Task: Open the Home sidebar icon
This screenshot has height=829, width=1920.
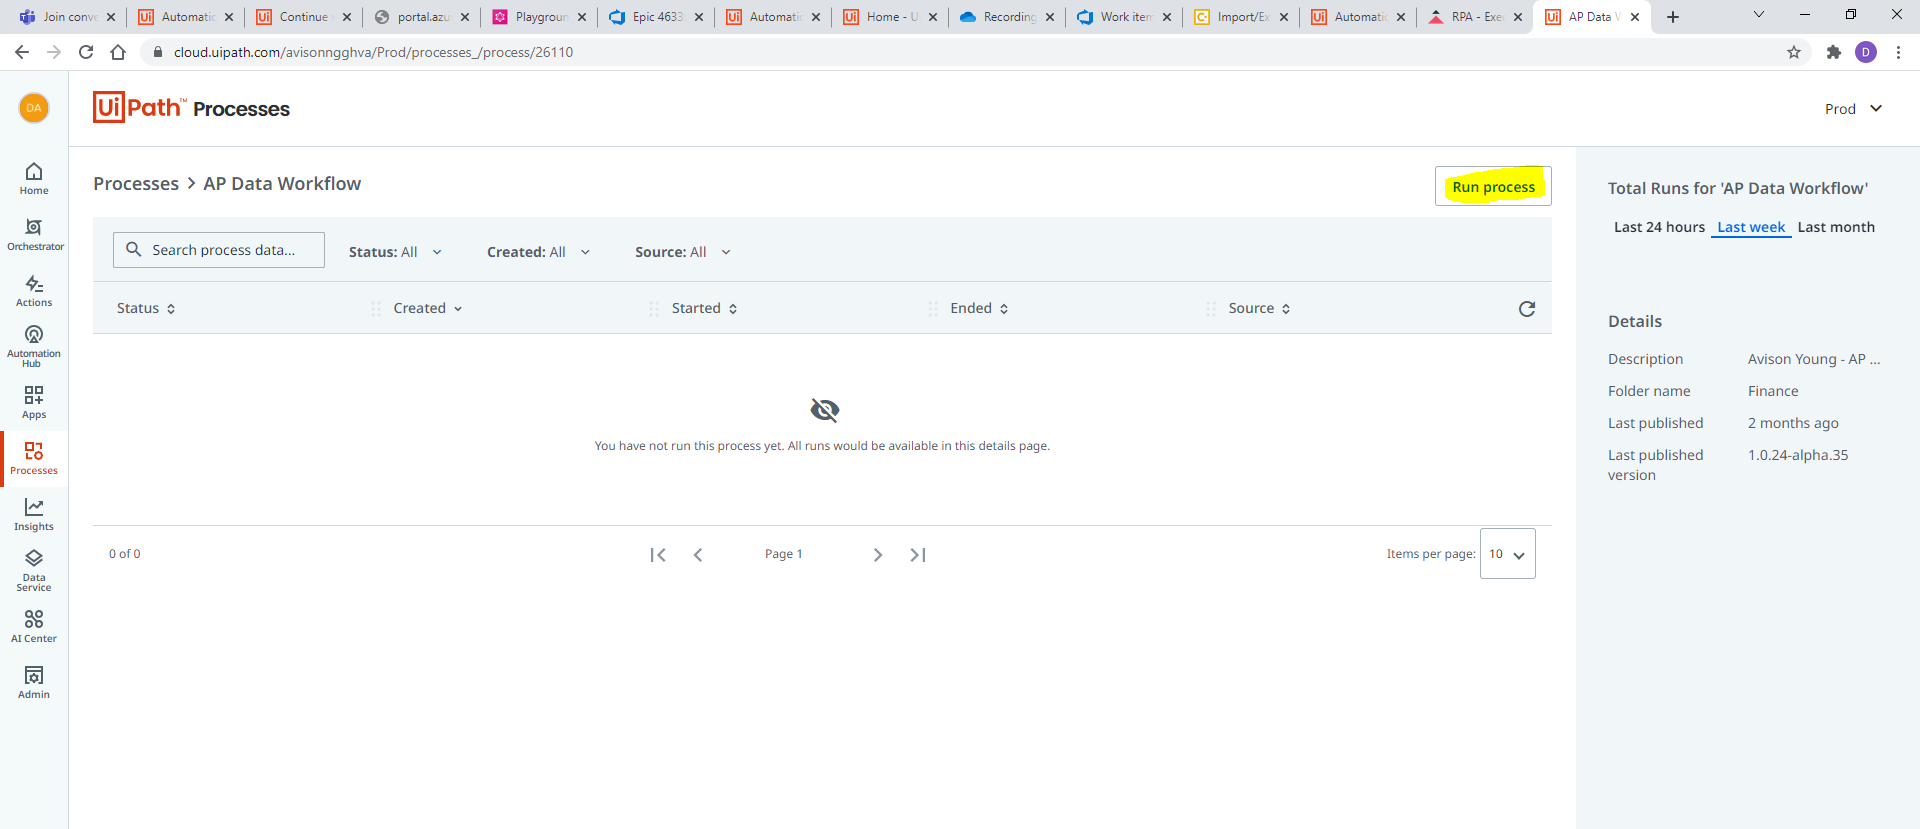Action: click(34, 179)
